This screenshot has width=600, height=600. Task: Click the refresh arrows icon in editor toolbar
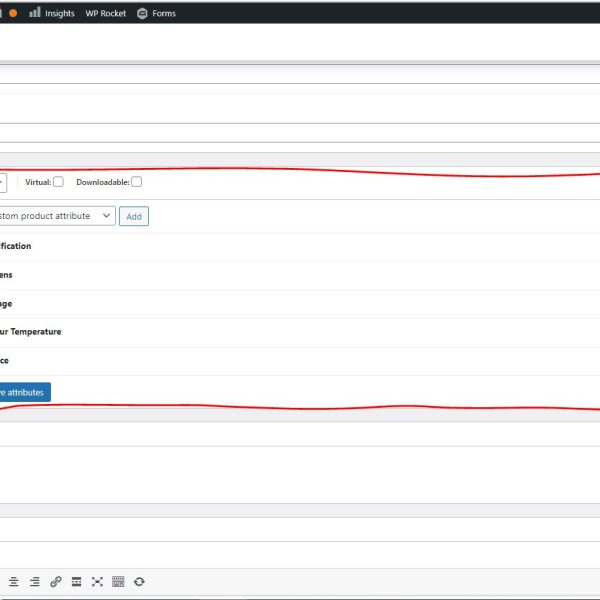tap(139, 581)
